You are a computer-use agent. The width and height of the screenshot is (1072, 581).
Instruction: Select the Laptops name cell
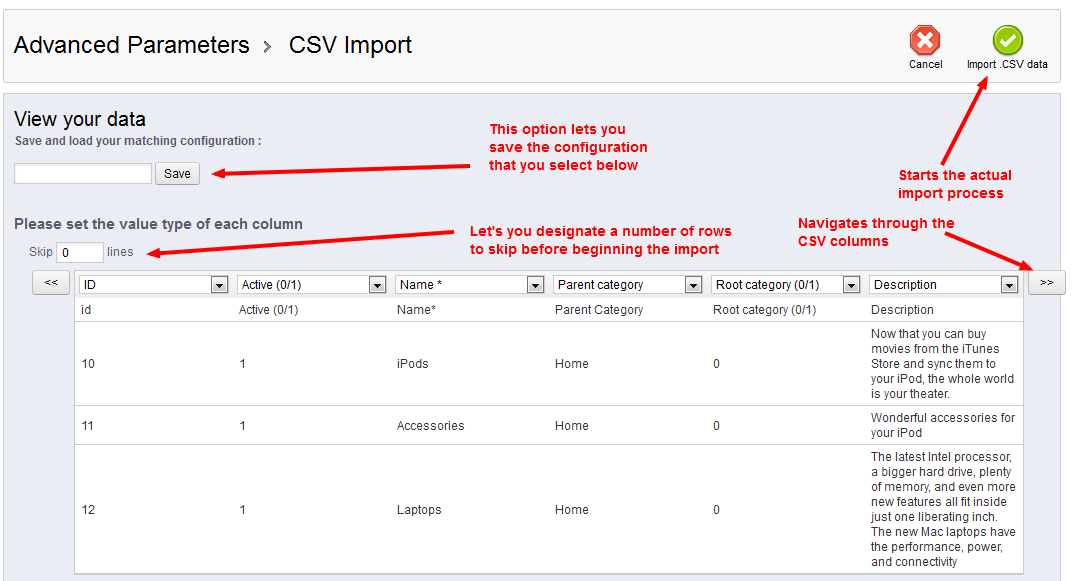(419, 510)
